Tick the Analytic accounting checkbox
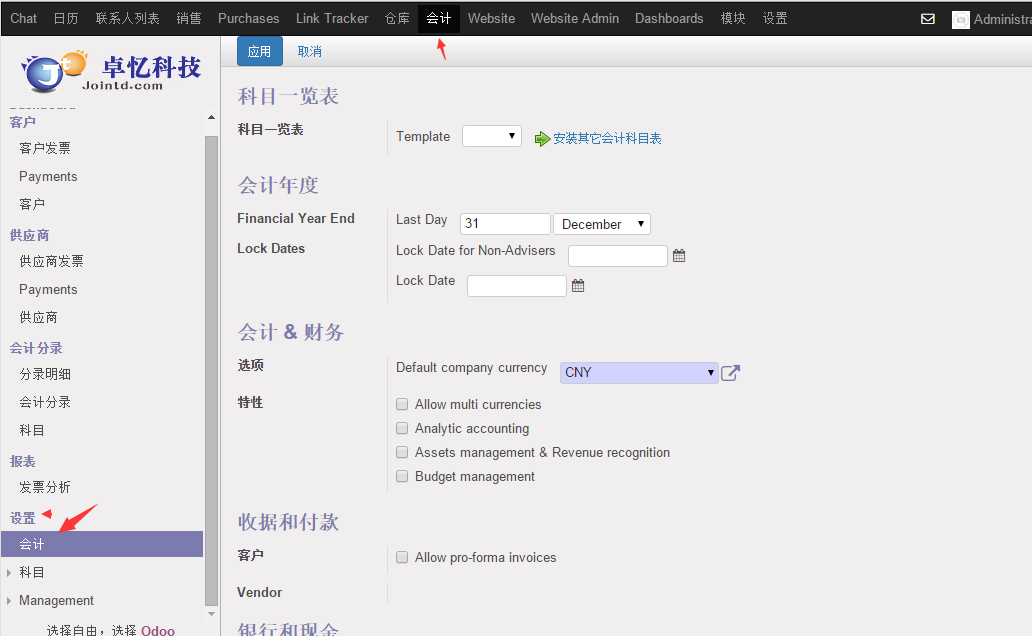 pos(402,429)
